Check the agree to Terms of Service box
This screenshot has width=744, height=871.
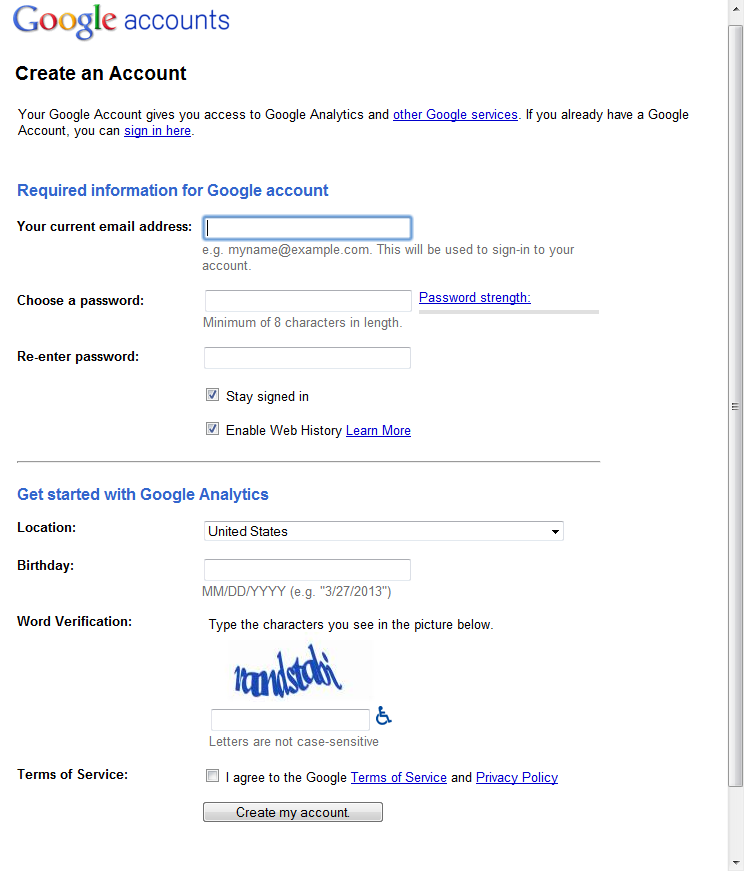[x=212, y=775]
